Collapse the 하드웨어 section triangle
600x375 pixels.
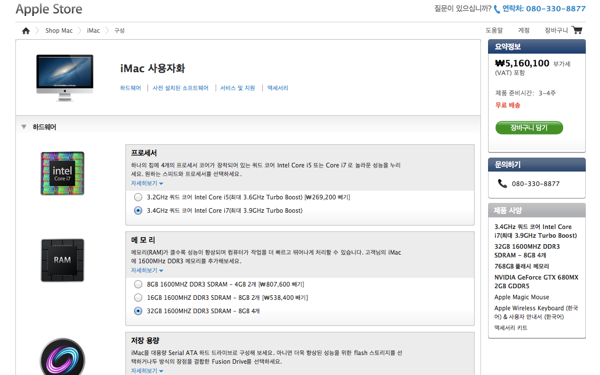(x=24, y=127)
